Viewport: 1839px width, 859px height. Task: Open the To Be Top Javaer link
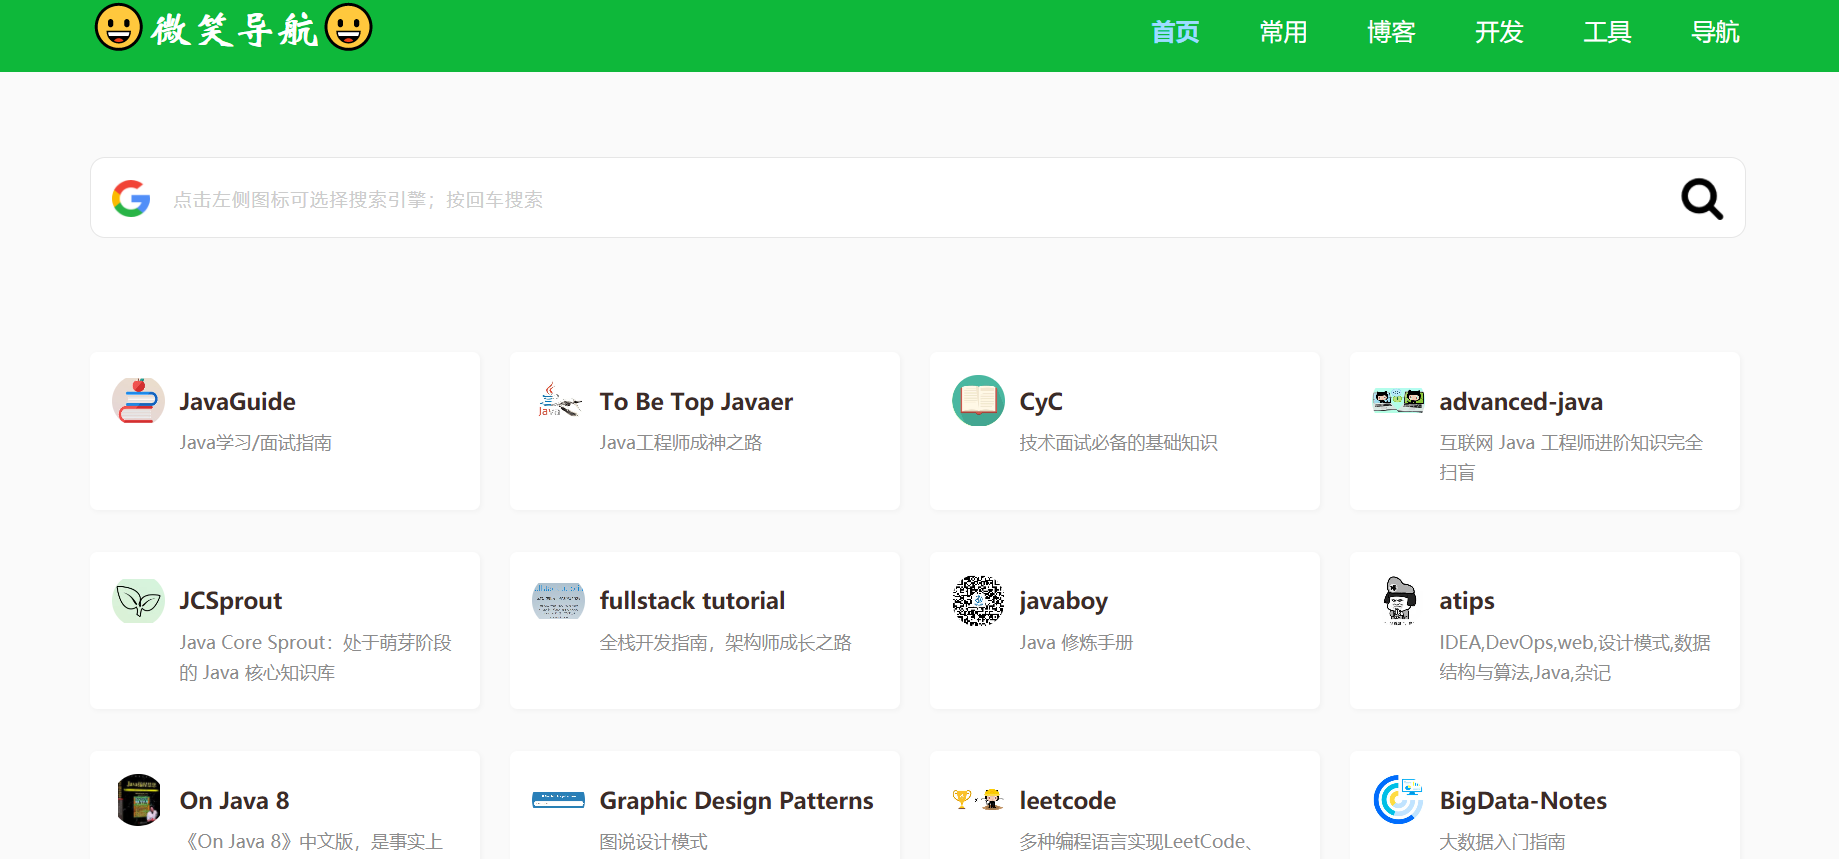(696, 401)
